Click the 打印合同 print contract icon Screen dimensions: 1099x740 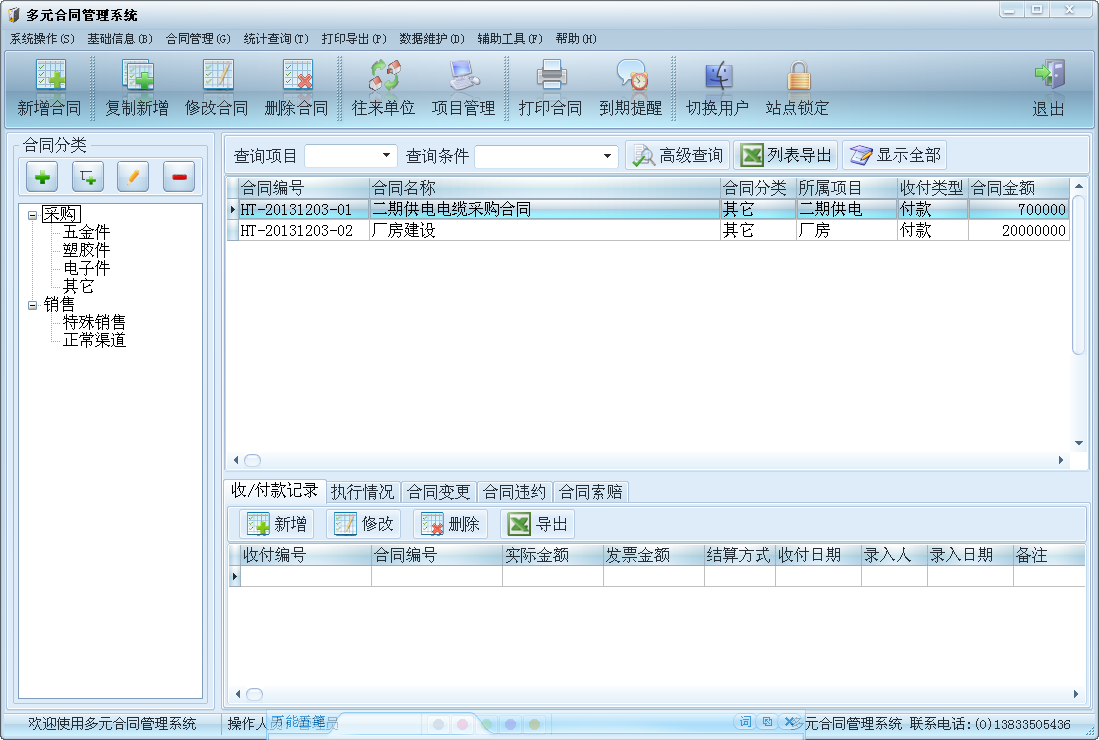pyautogui.click(x=551, y=88)
